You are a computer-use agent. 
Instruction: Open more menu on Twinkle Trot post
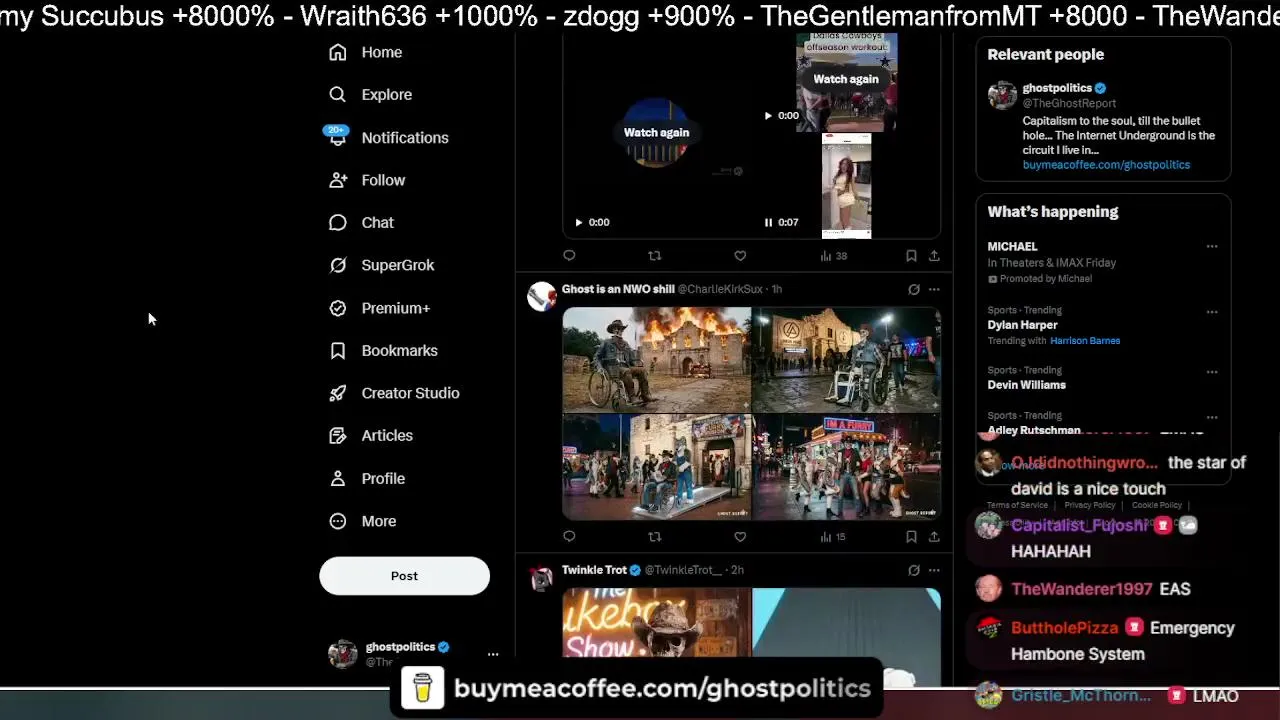coord(934,570)
